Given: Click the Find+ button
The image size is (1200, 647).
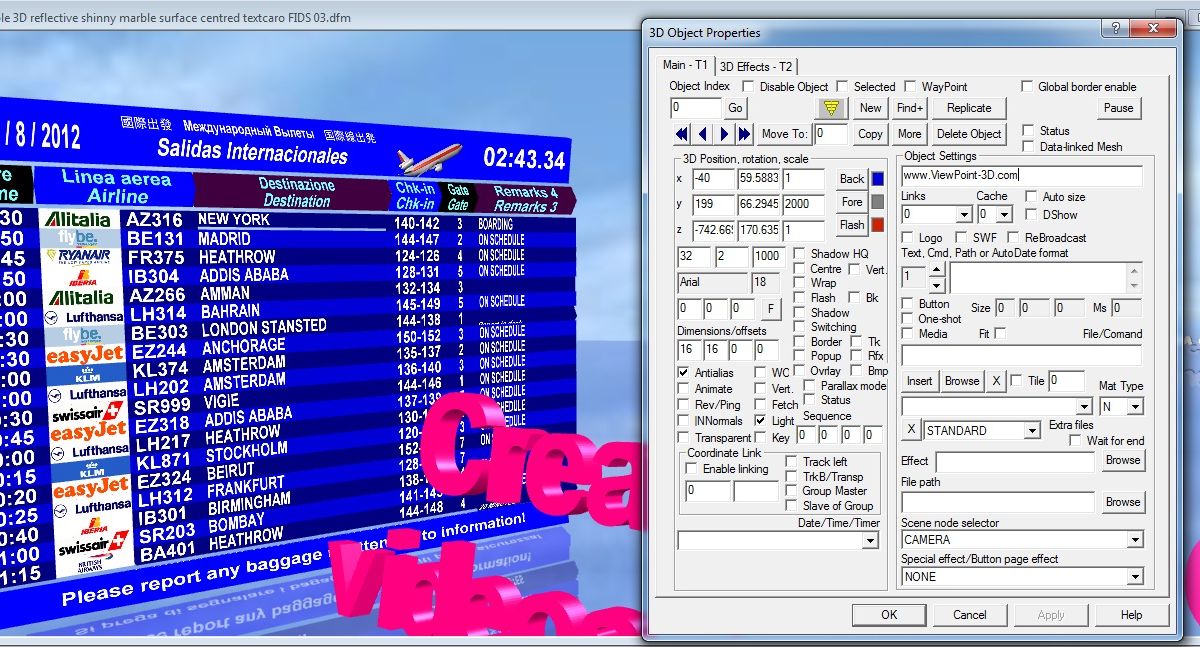Looking at the screenshot, I should (x=911, y=108).
